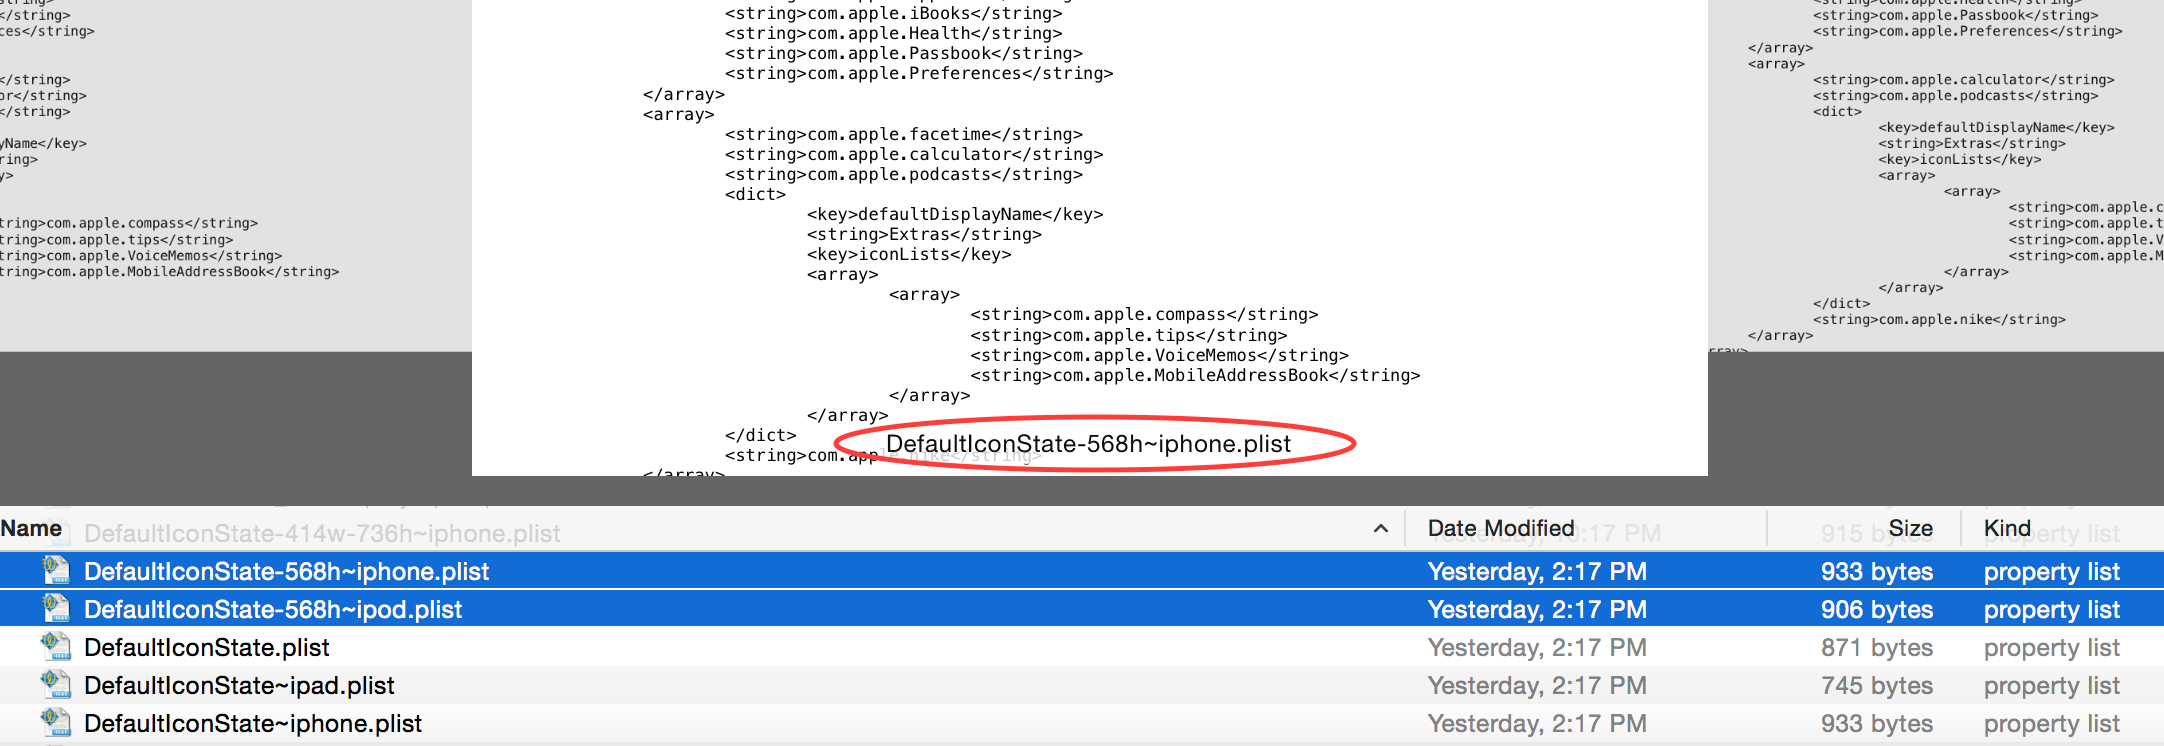The width and height of the screenshot is (2164, 746).
Task: Sort the list by Size header
Action: pos(1909,529)
